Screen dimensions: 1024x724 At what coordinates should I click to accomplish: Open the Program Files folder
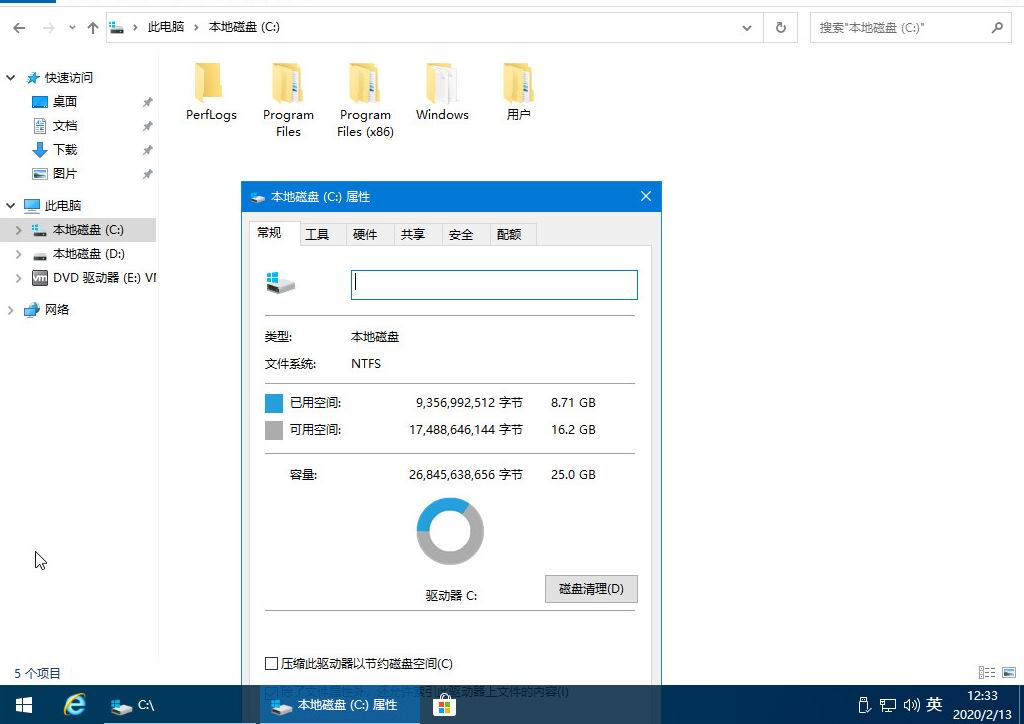tap(288, 101)
